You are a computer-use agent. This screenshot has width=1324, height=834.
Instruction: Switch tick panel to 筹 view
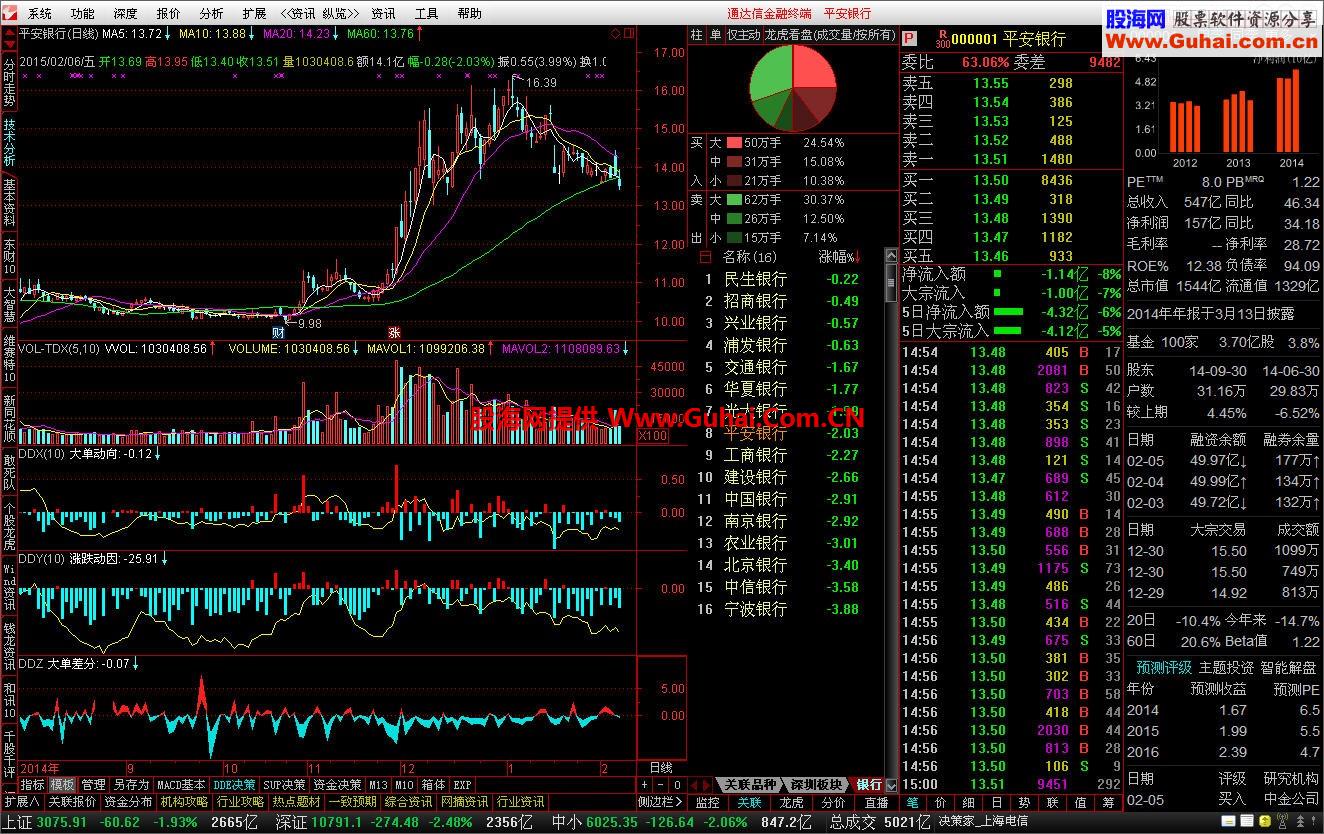(1109, 802)
